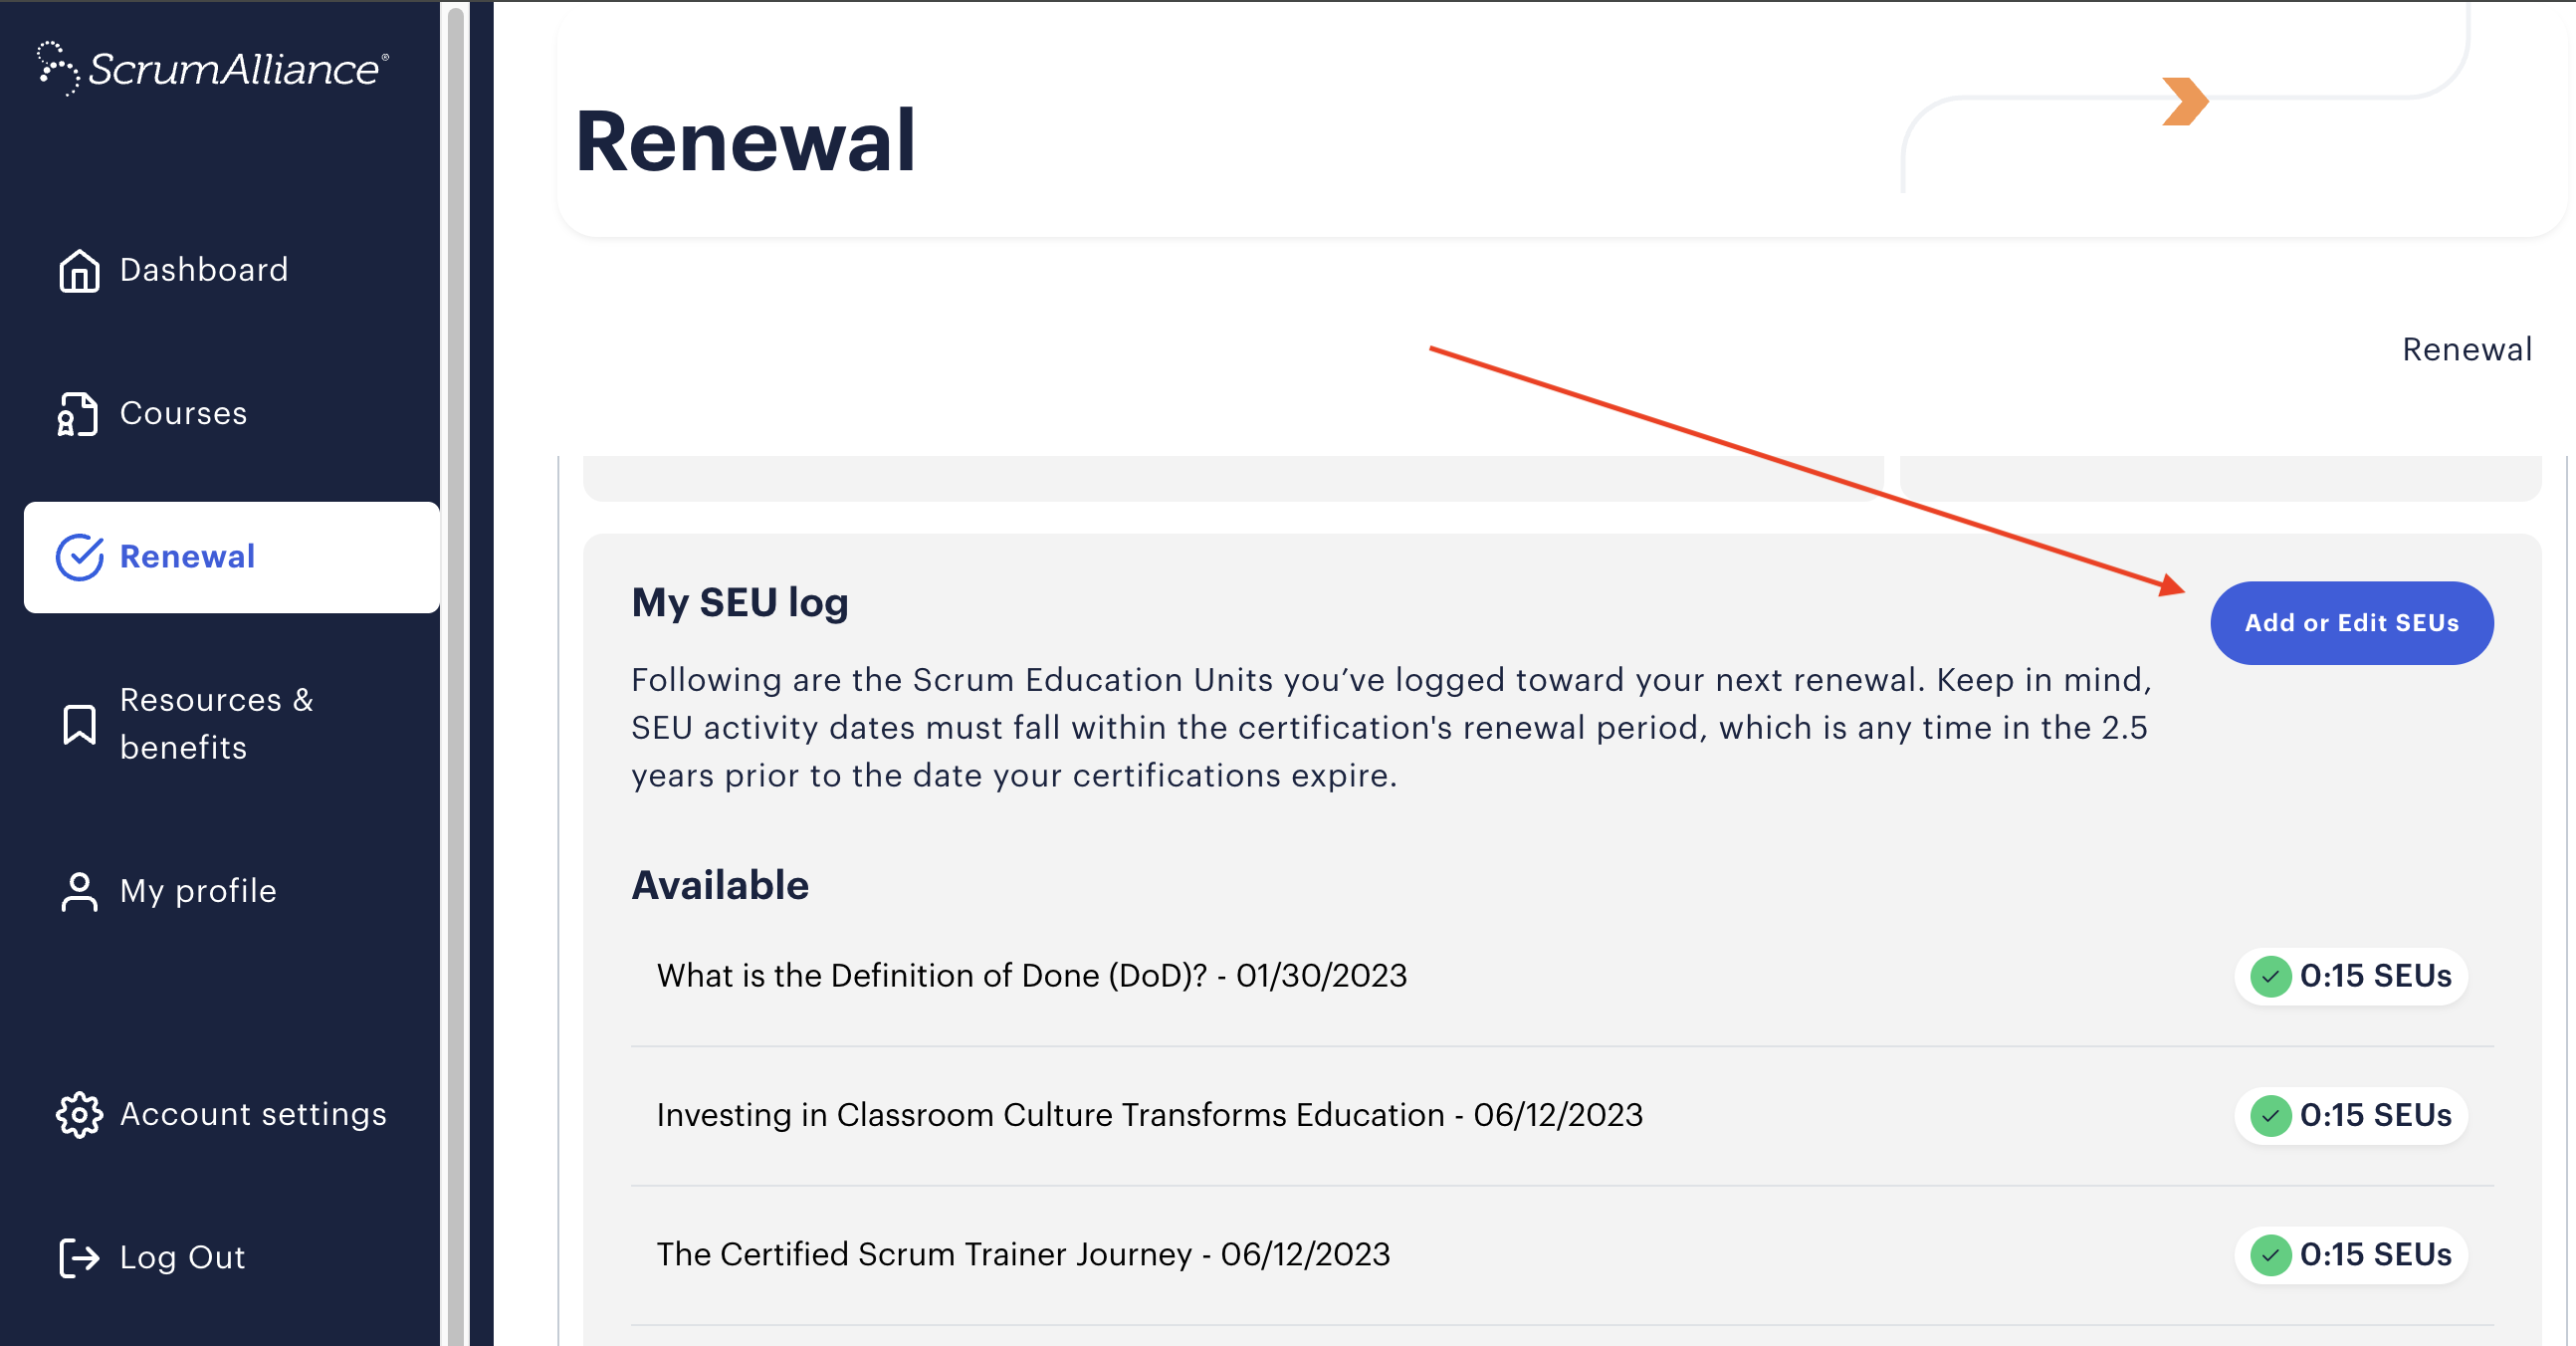Viewport: 2576px width, 1346px height.
Task: Click the My profile person icon
Action: (x=79, y=891)
